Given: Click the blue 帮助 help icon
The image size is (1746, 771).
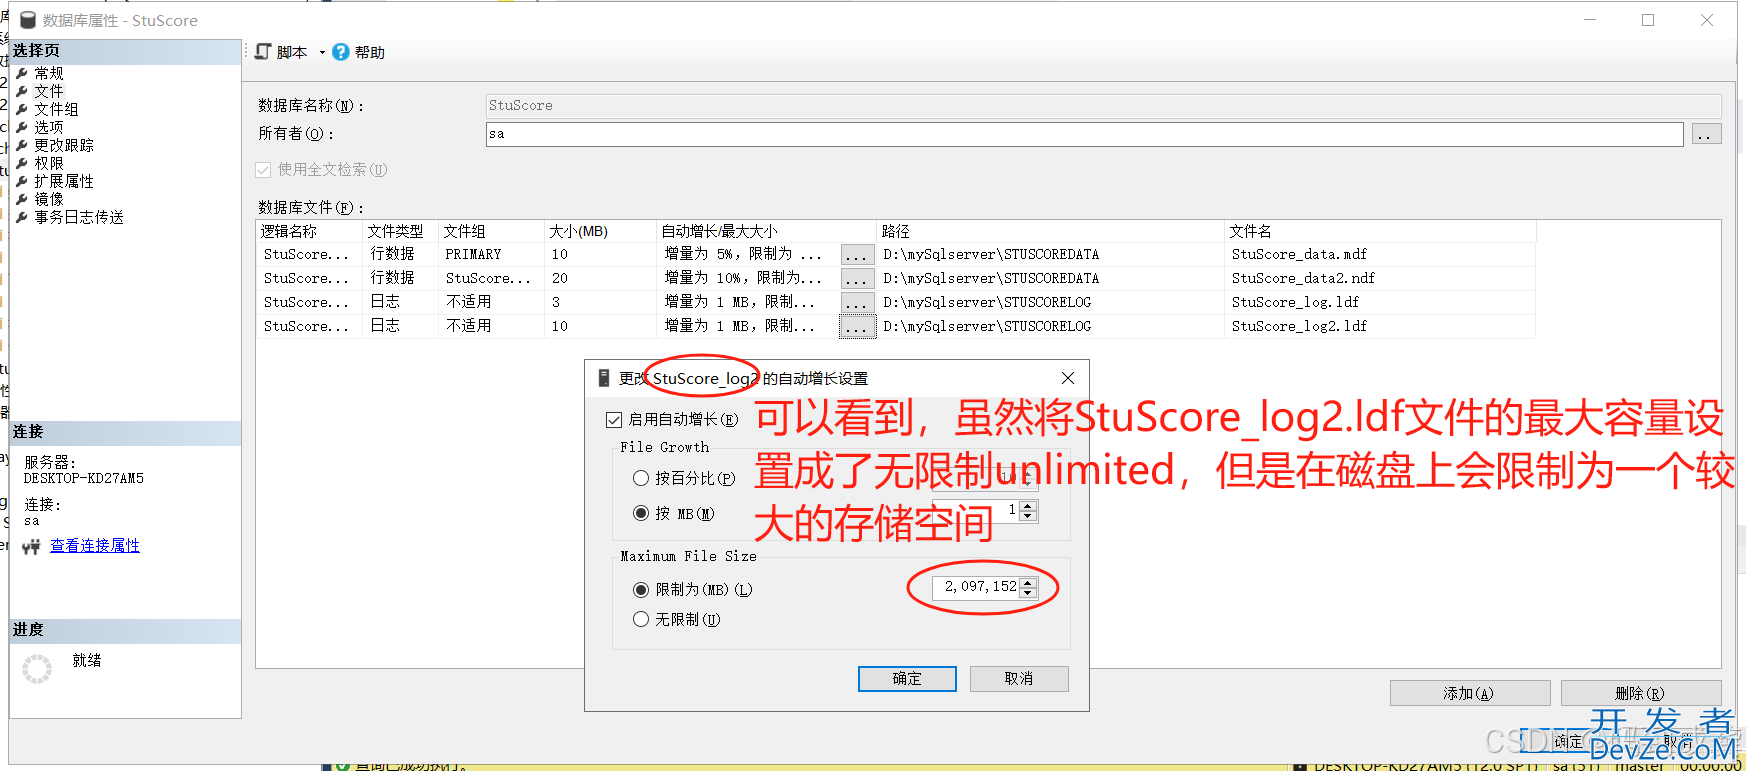Looking at the screenshot, I should 341,52.
